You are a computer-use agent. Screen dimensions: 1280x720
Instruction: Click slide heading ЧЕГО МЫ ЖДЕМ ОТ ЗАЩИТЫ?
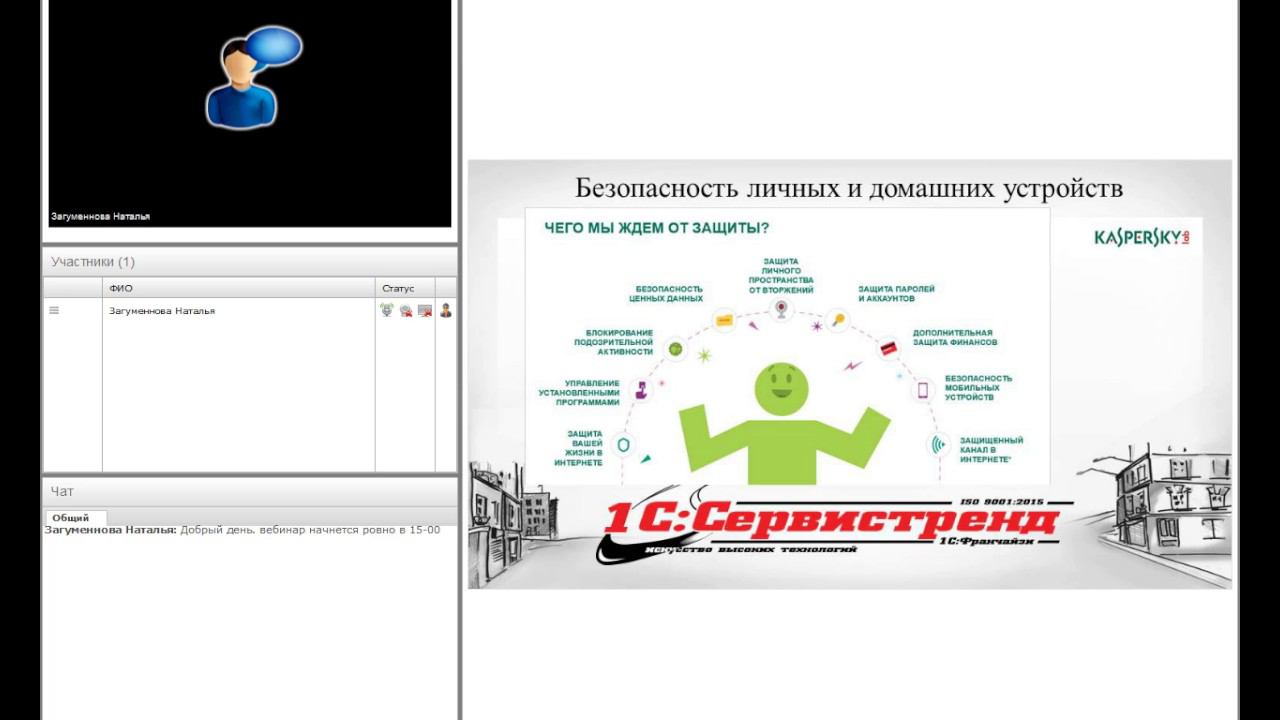(656, 228)
